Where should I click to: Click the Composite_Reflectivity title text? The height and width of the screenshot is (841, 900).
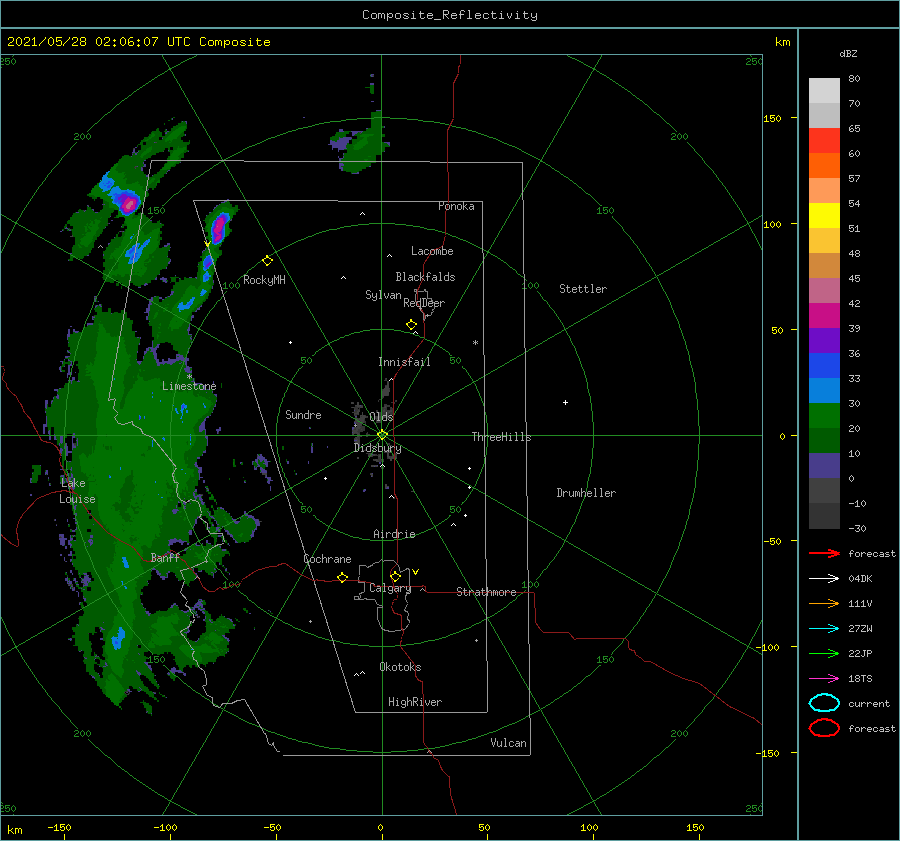pos(450,15)
